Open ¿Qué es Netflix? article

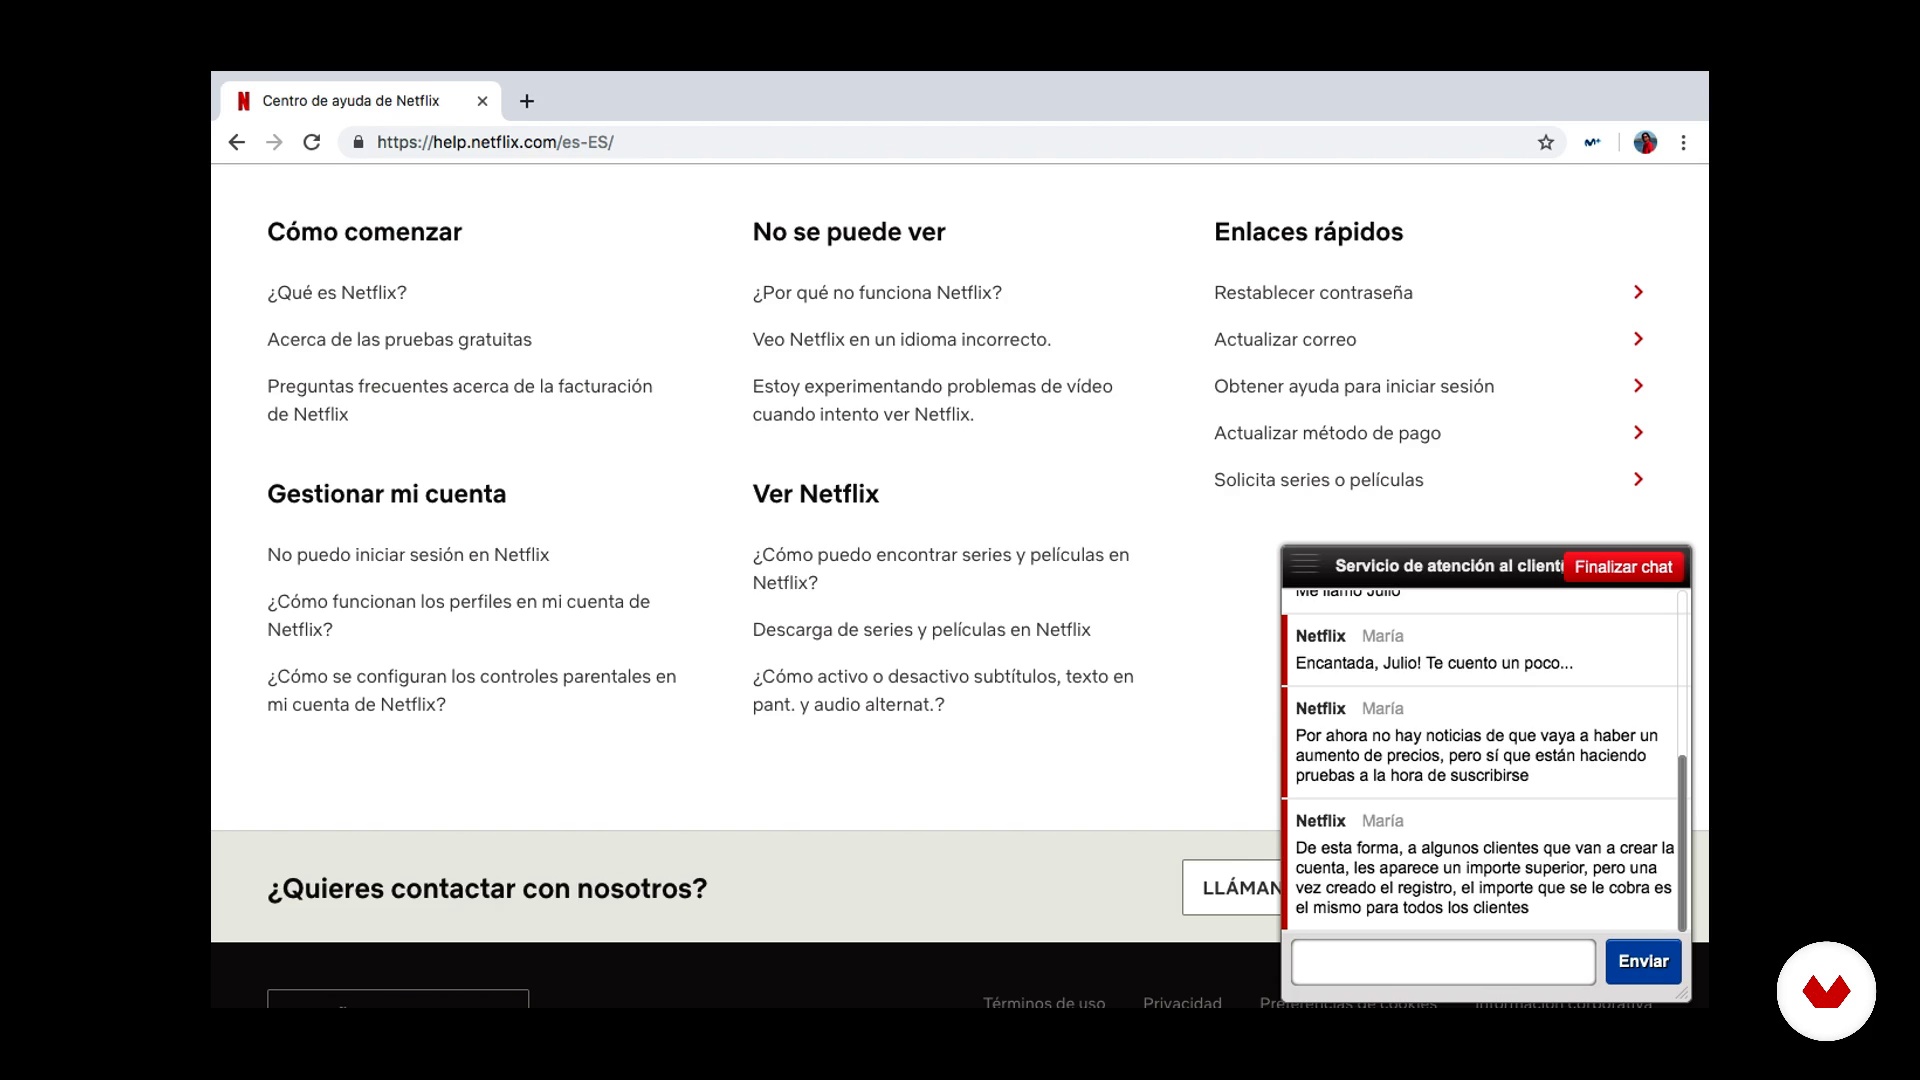click(337, 293)
